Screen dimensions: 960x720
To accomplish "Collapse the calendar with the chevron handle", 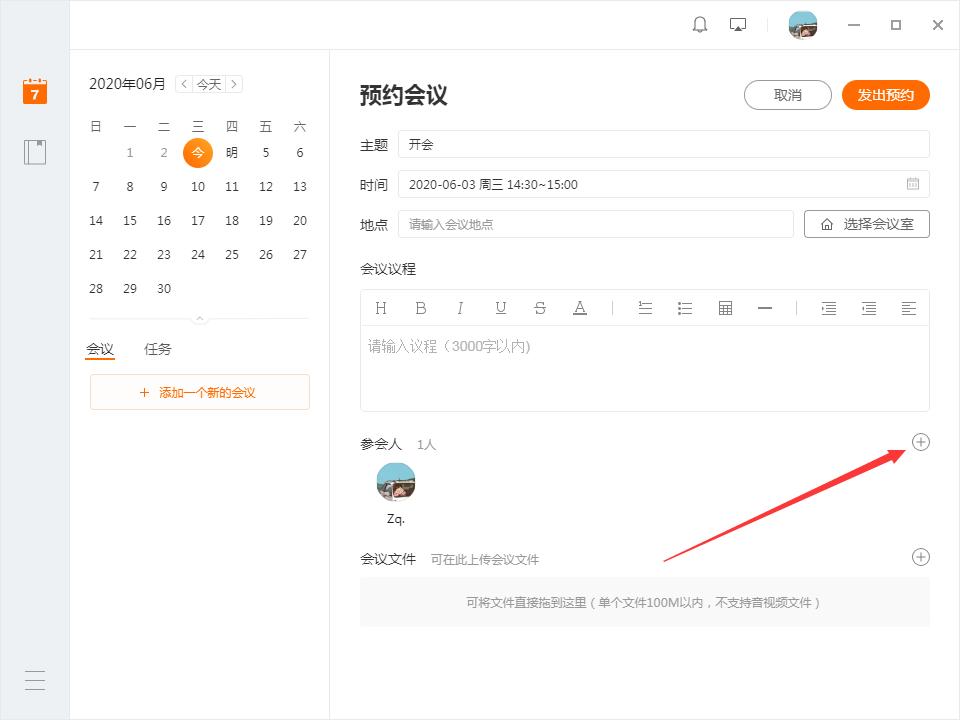I will 200,319.
